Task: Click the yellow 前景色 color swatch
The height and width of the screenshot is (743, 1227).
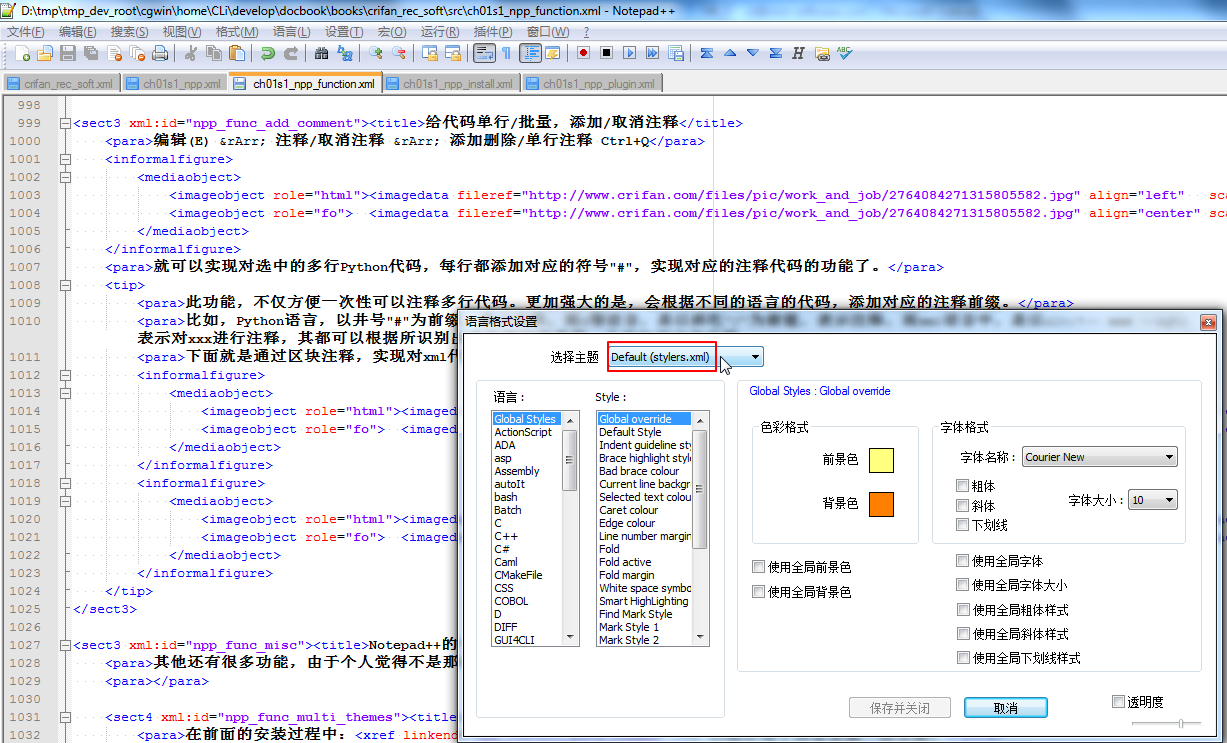Action: pyautogui.click(x=880, y=460)
